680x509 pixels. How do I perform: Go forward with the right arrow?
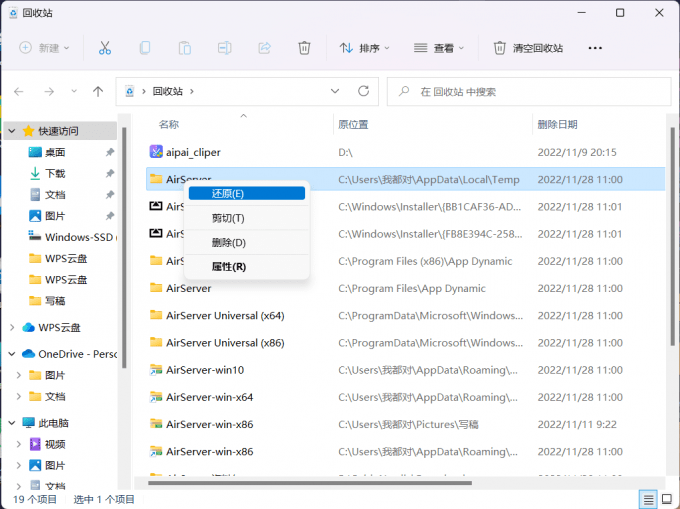[49, 91]
